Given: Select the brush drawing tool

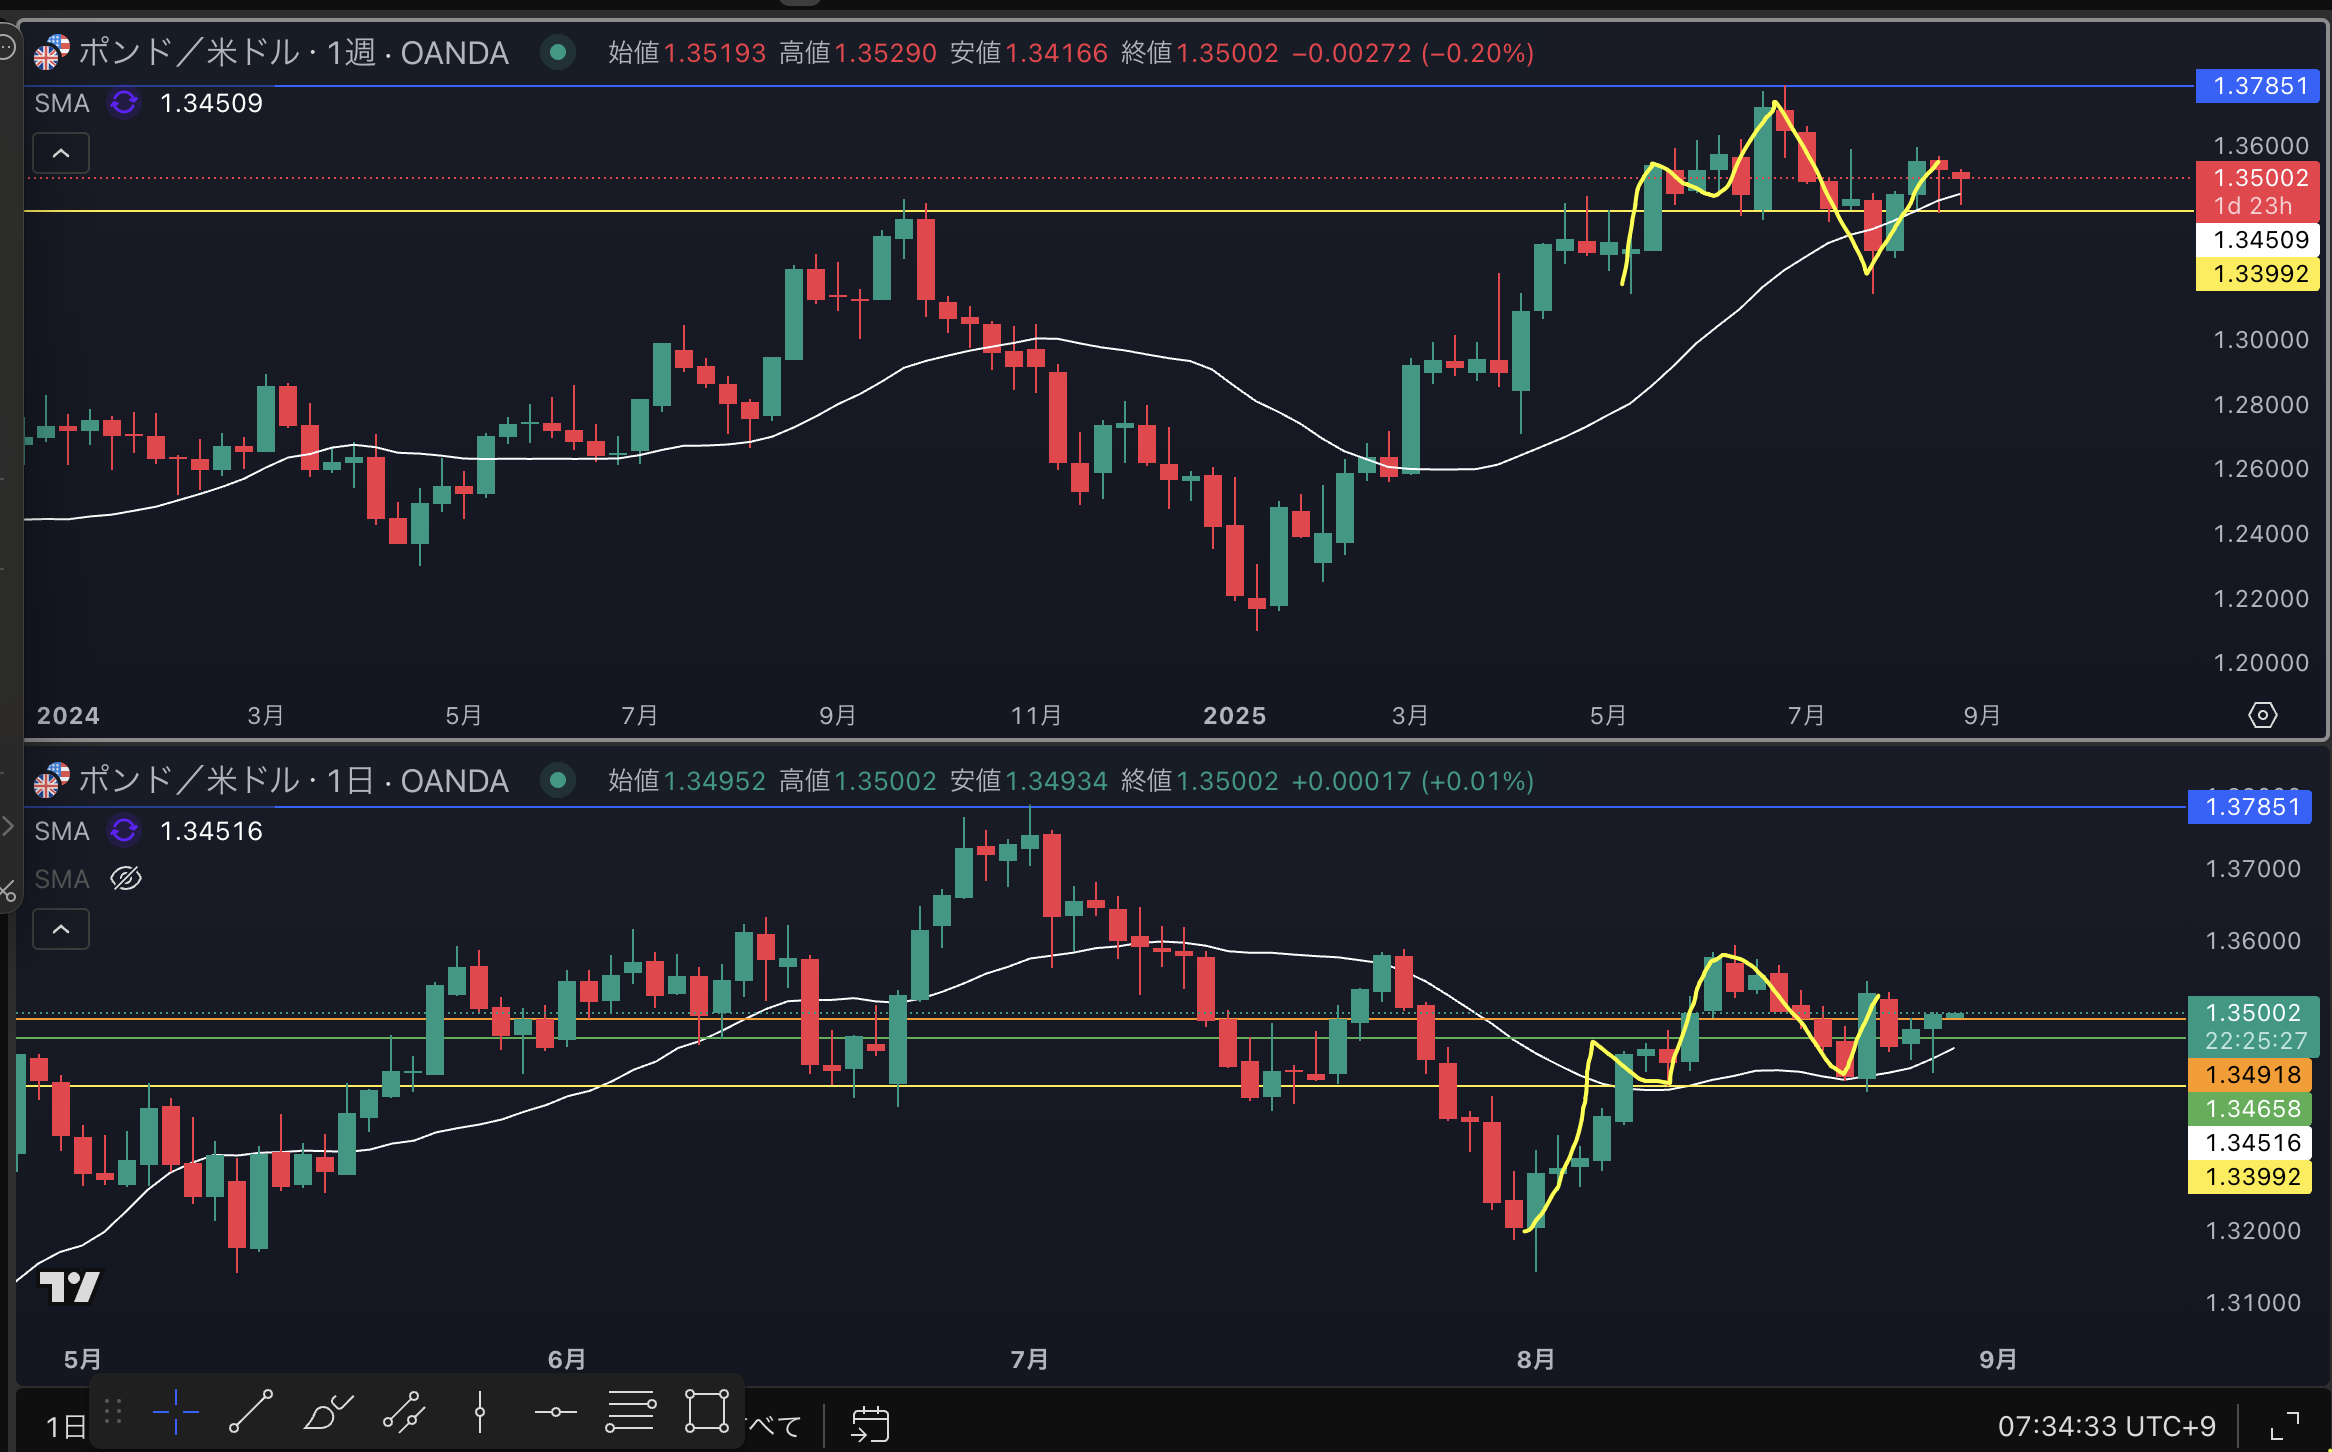Looking at the screenshot, I should tap(328, 1412).
